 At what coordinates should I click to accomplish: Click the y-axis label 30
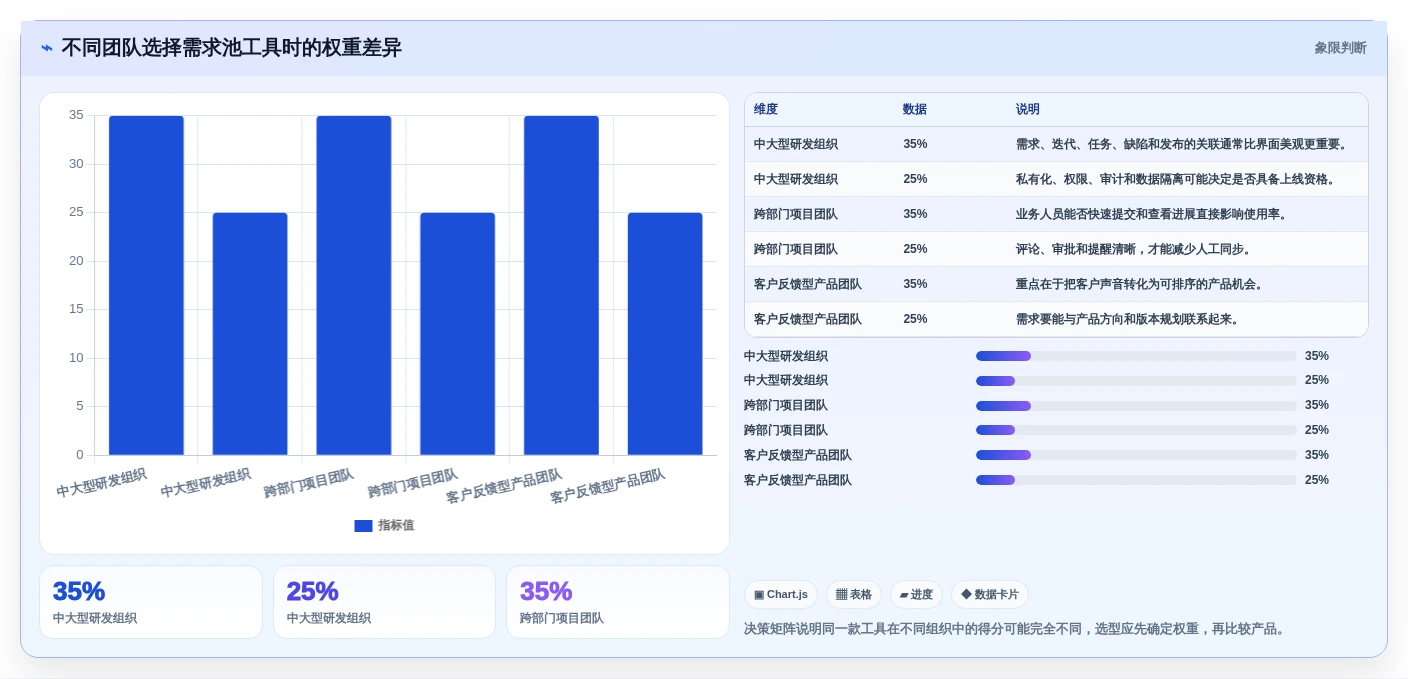pyautogui.click(x=76, y=164)
